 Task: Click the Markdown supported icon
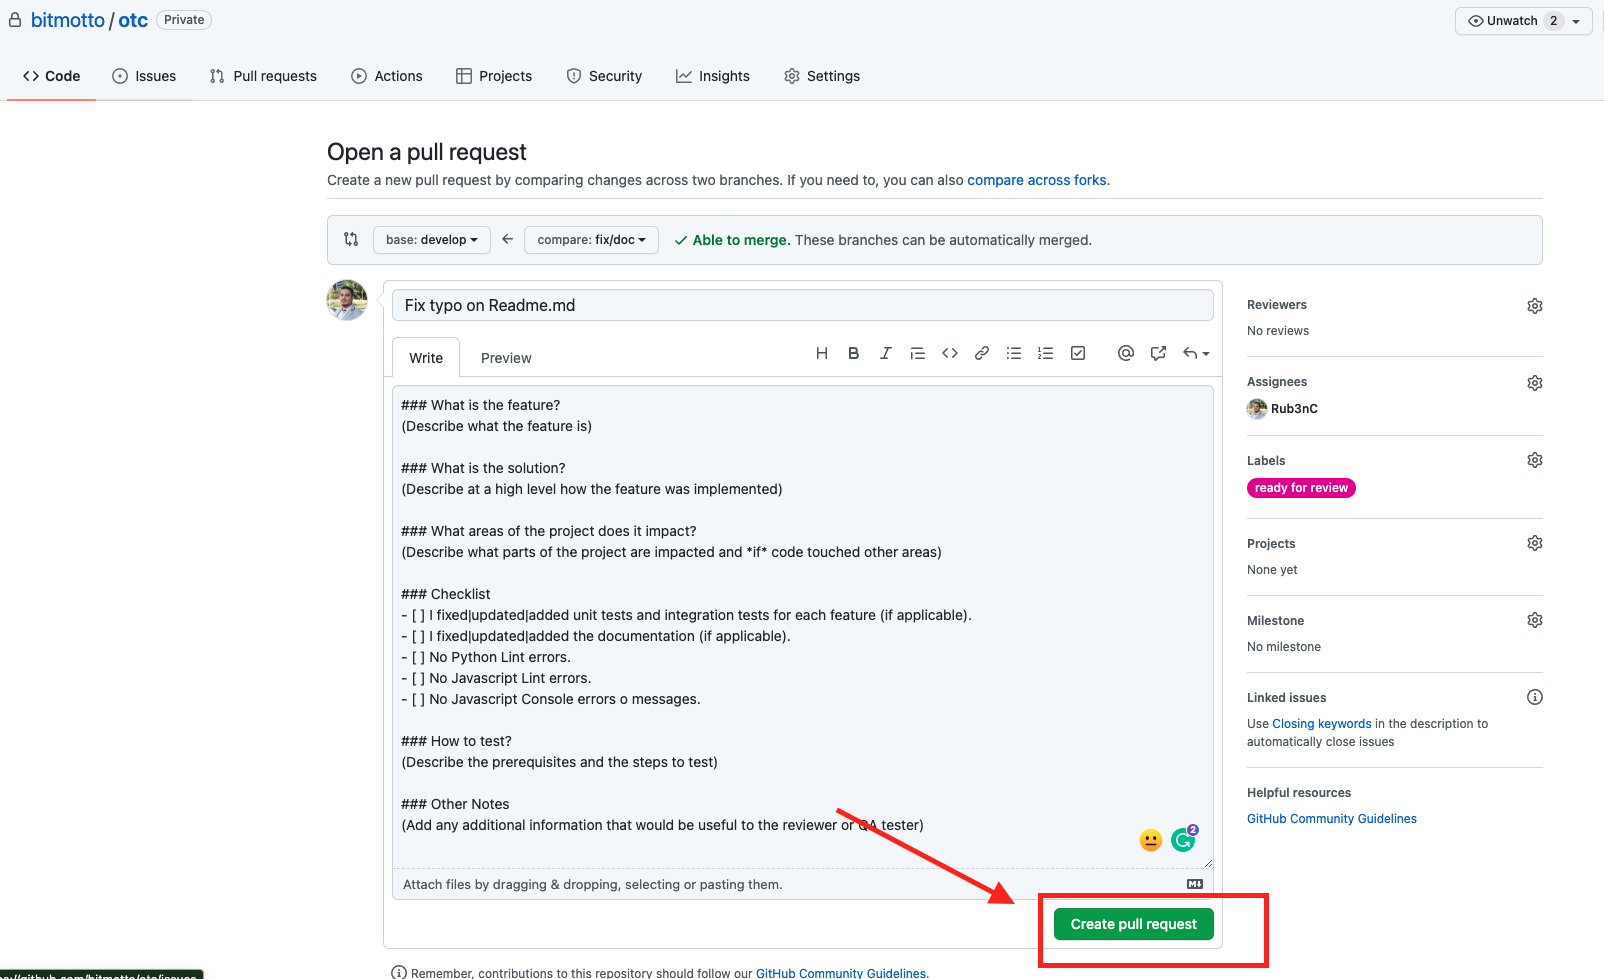click(x=1195, y=884)
